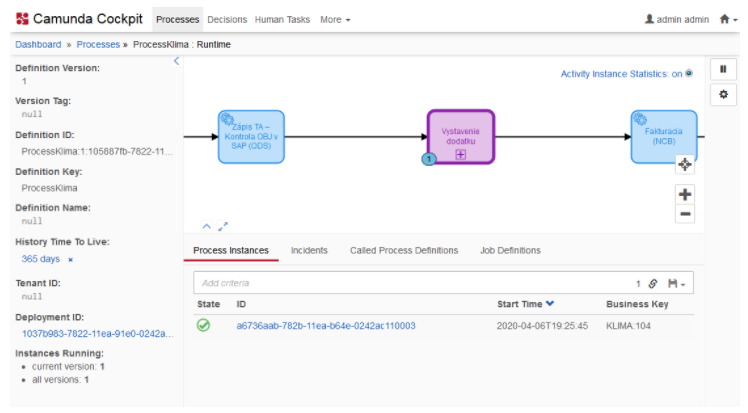The width and height of the screenshot is (748, 413).
Task: Collapse the diagram panel with the up chevron
Action: coord(206,227)
